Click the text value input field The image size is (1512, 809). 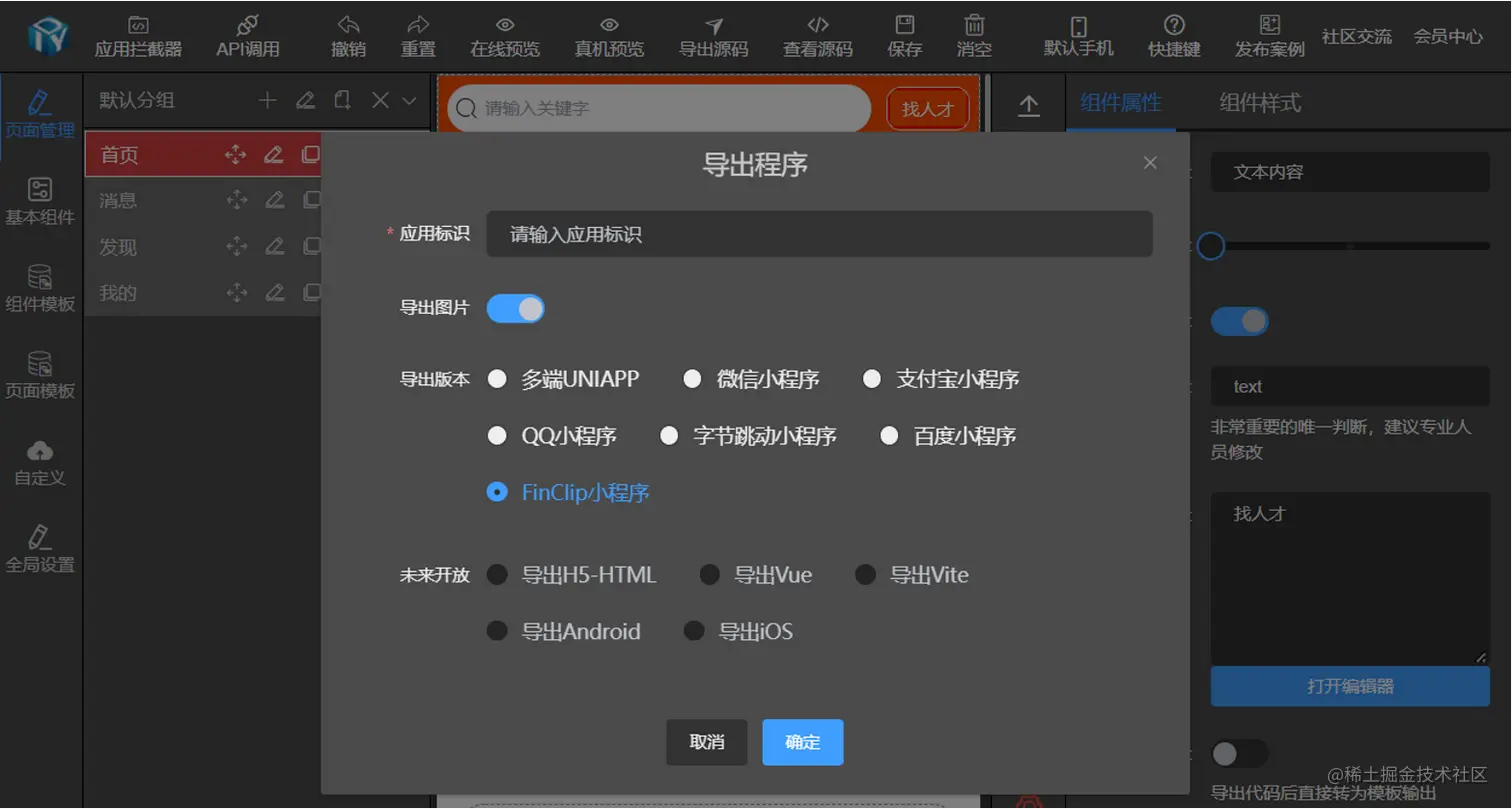pyautogui.click(x=1350, y=386)
